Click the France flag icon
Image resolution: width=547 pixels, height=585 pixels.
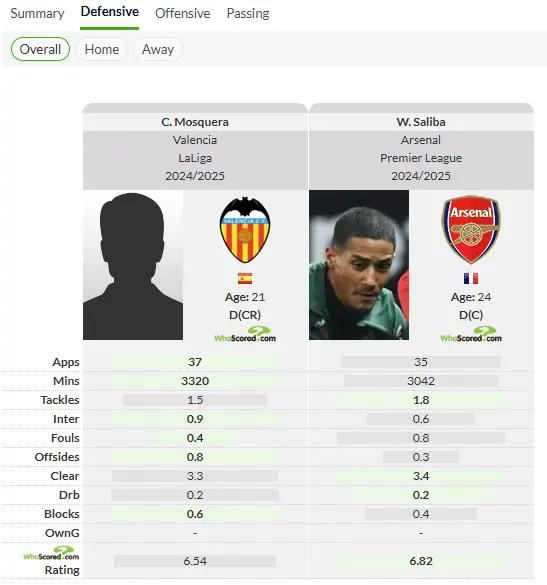471,278
